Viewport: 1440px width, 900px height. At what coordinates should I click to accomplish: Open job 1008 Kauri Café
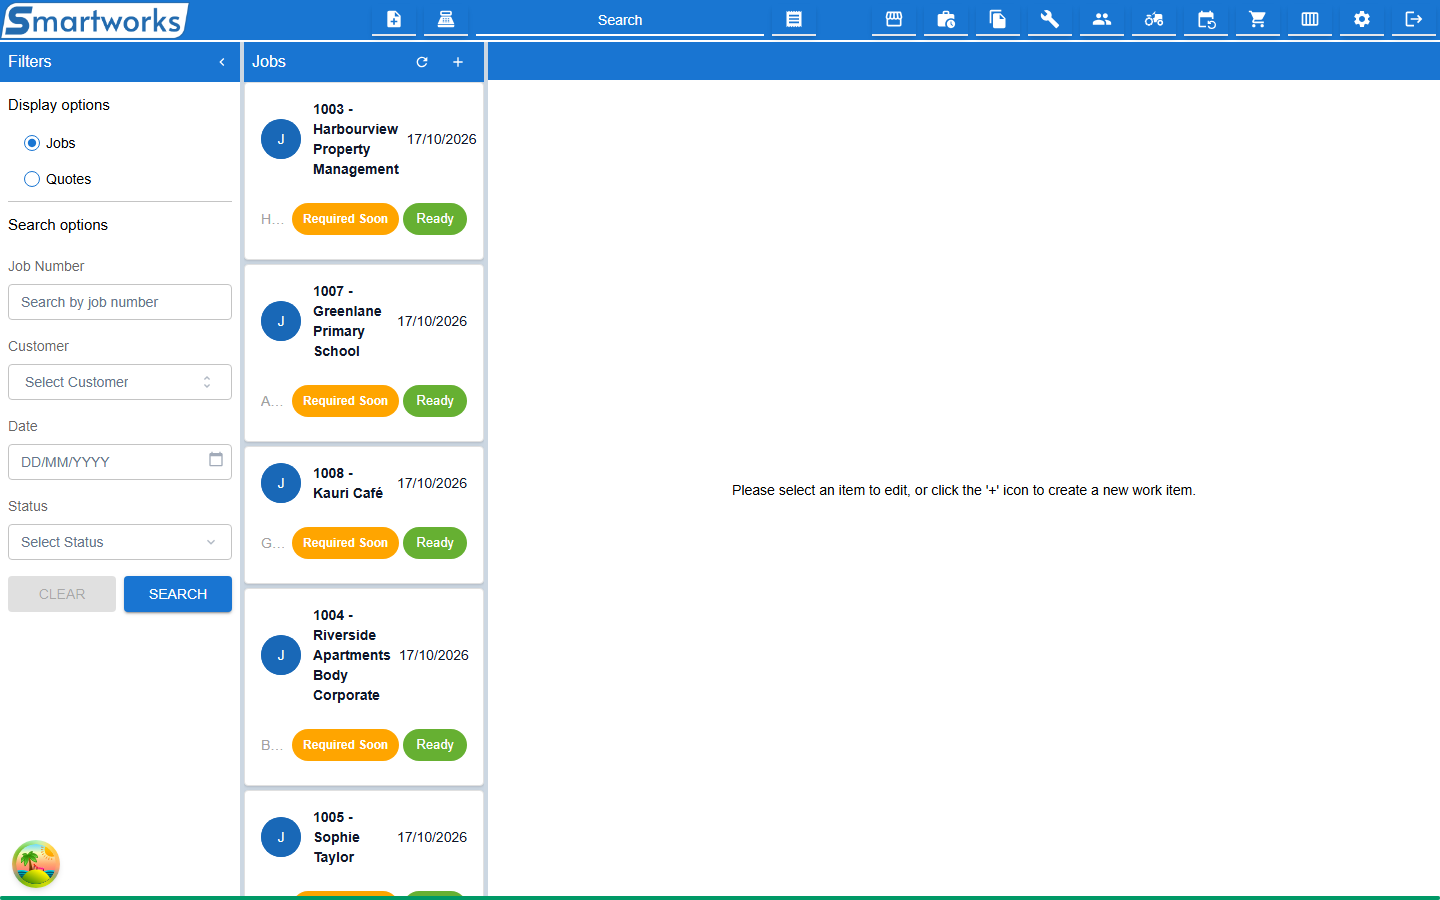364,515
